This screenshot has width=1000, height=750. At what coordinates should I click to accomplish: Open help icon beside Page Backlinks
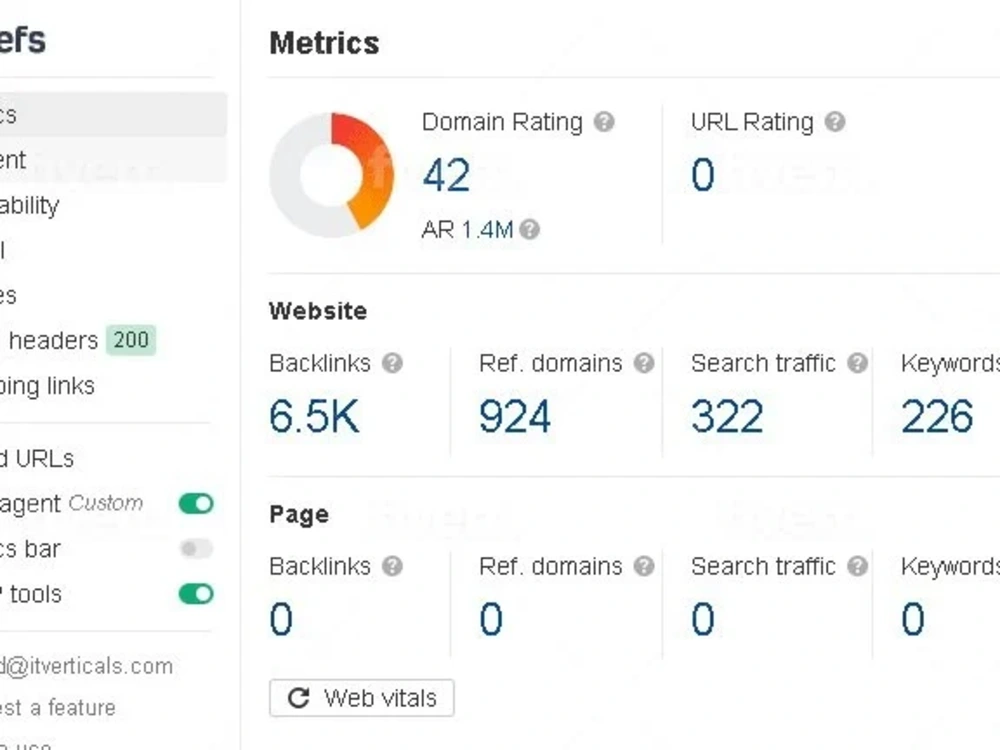tap(392, 566)
